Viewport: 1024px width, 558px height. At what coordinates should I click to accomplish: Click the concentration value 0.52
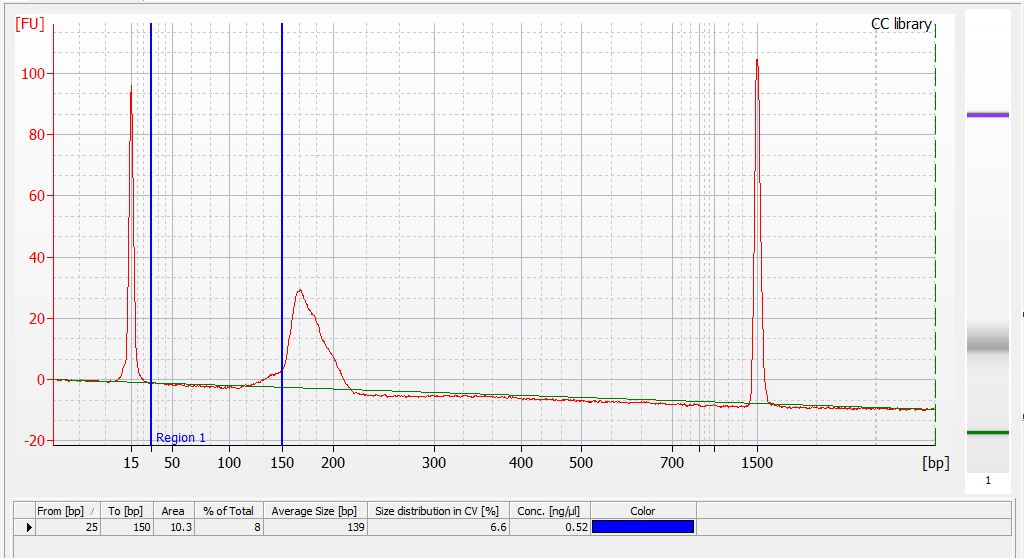click(x=549, y=527)
